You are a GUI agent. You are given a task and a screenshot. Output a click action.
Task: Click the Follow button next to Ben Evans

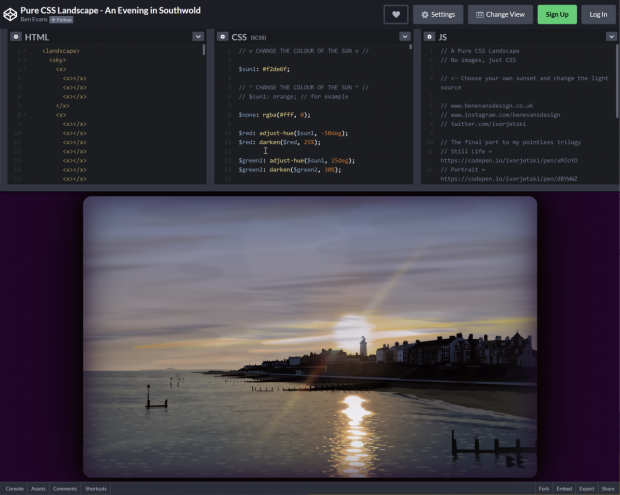pyautogui.click(x=61, y=19)
